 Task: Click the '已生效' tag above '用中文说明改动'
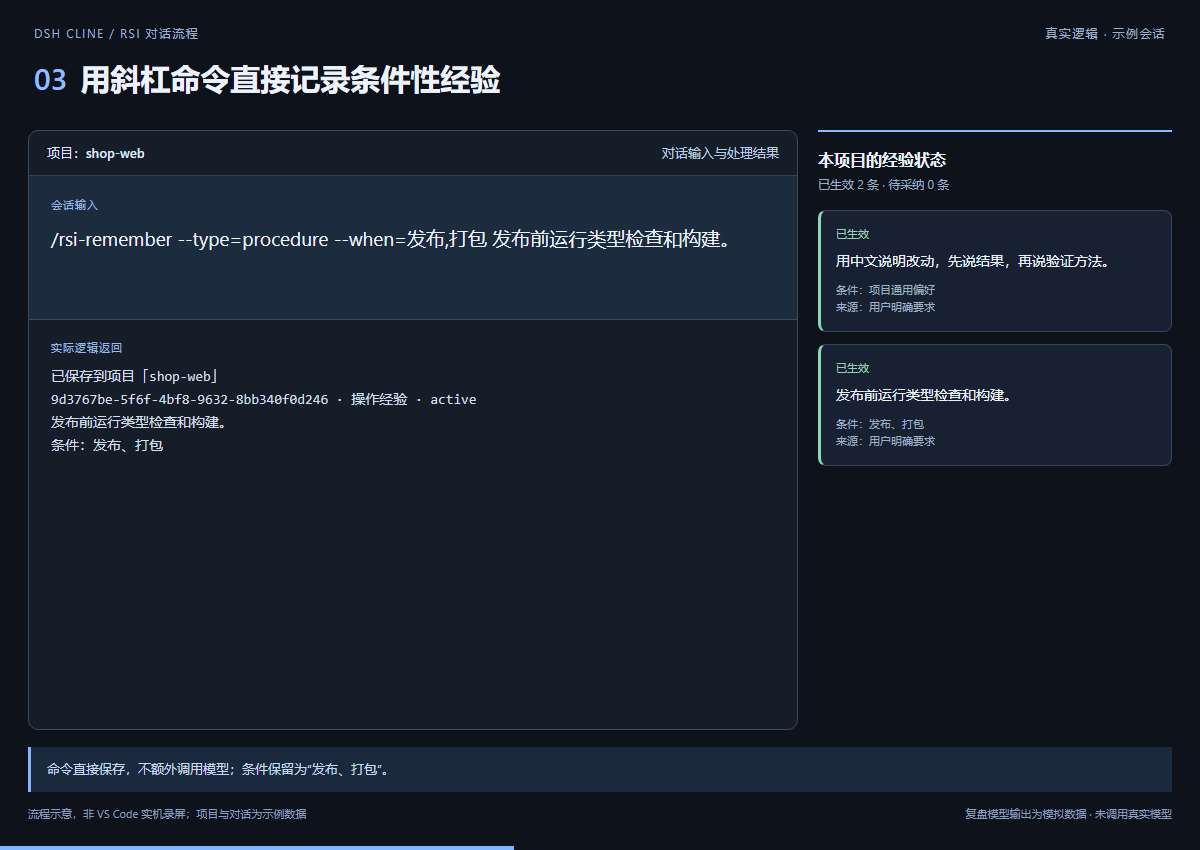[853, 234]
